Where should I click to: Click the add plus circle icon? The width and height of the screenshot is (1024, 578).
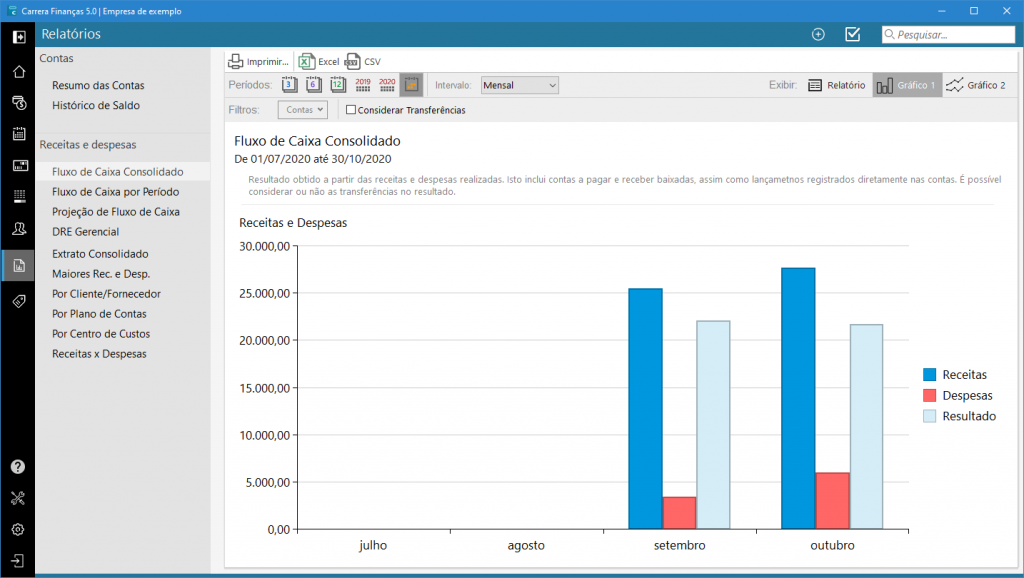818,34
